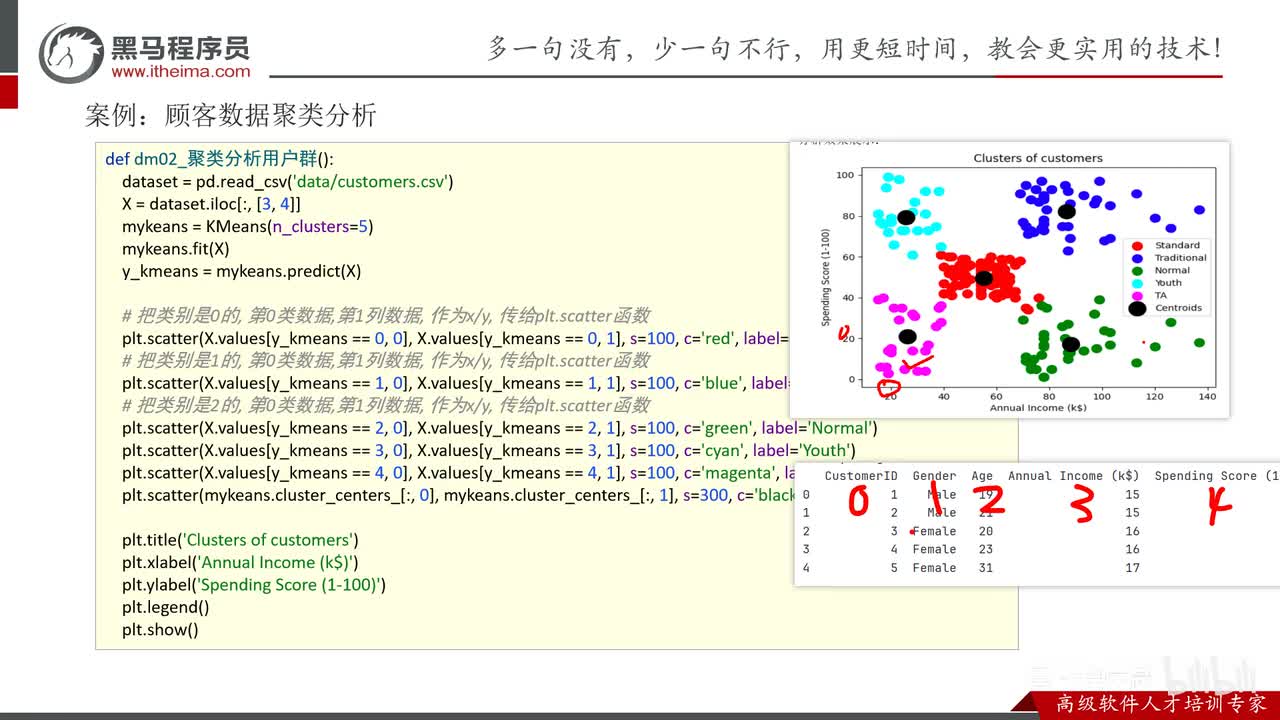
Task: Click the comment about 类别是2的
Action: [x=386, y=405]
